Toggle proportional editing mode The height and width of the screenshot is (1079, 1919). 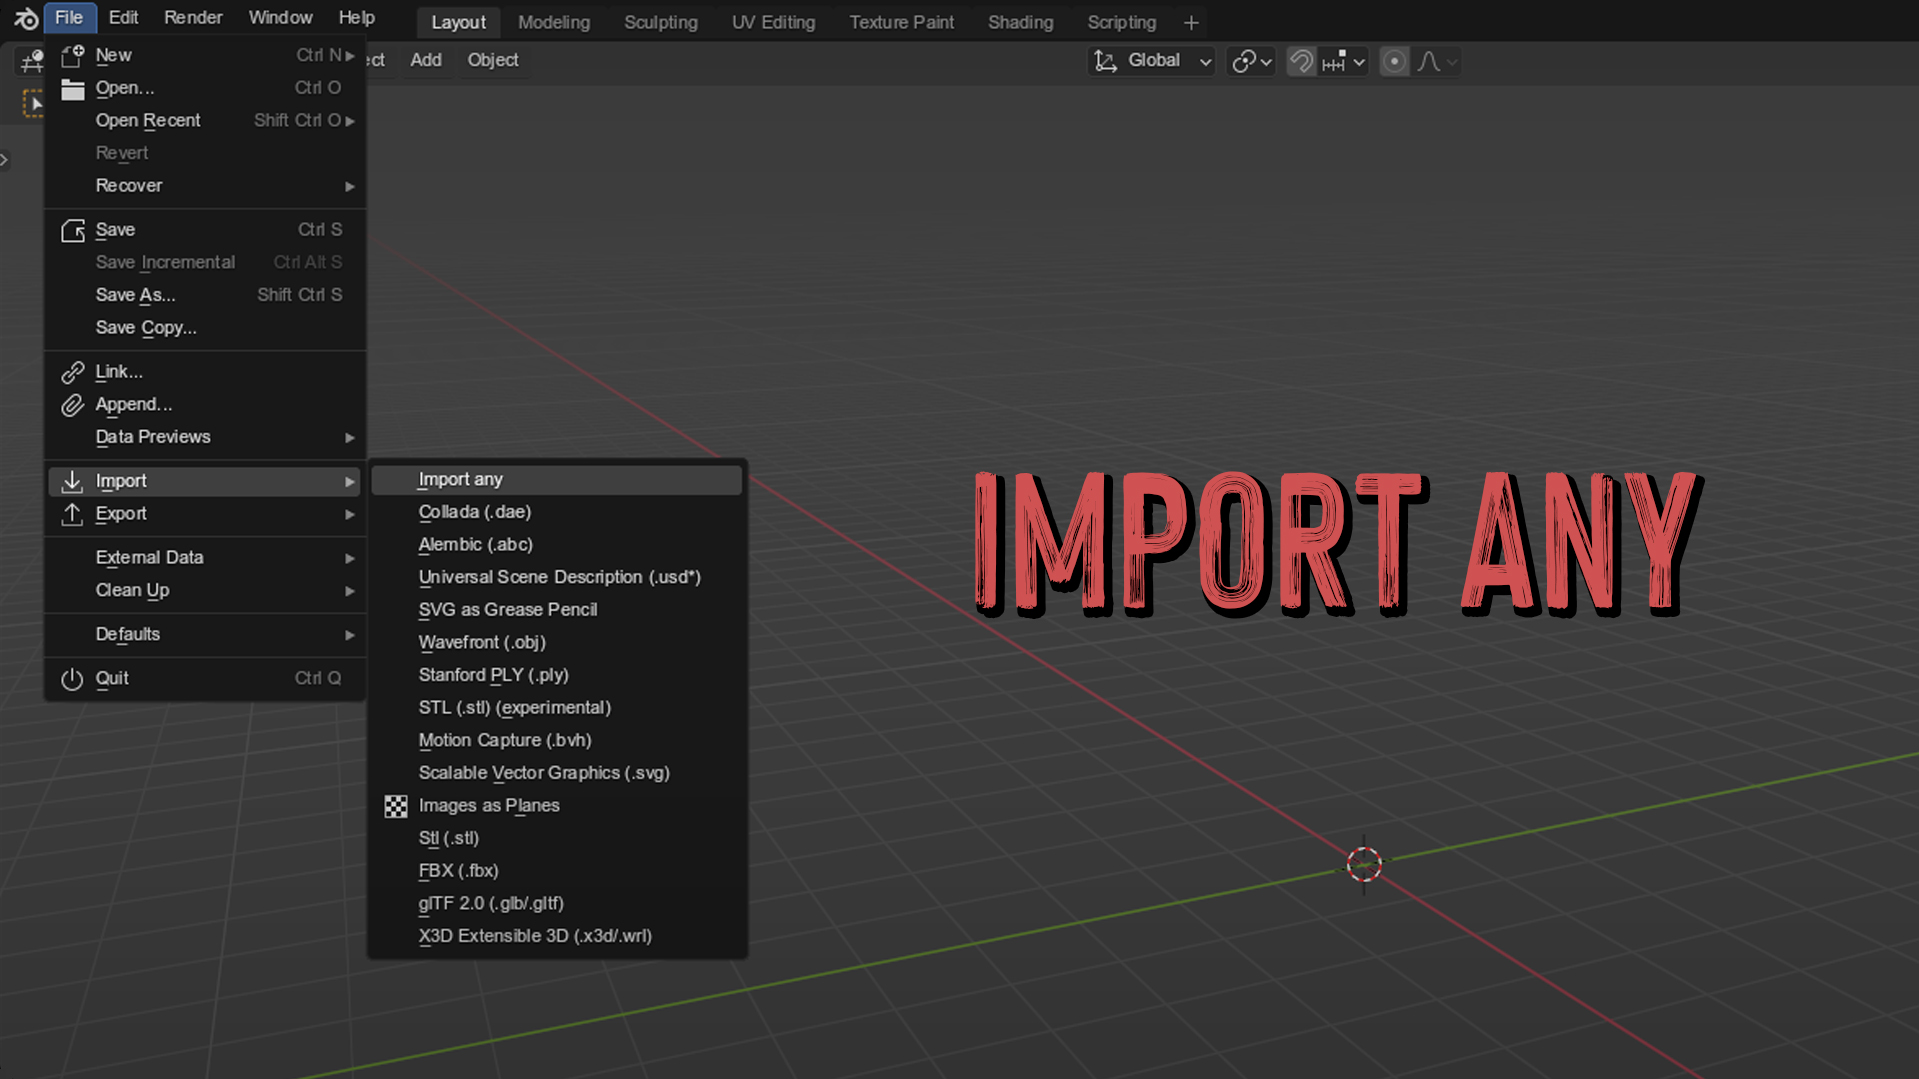point(1394,61)
